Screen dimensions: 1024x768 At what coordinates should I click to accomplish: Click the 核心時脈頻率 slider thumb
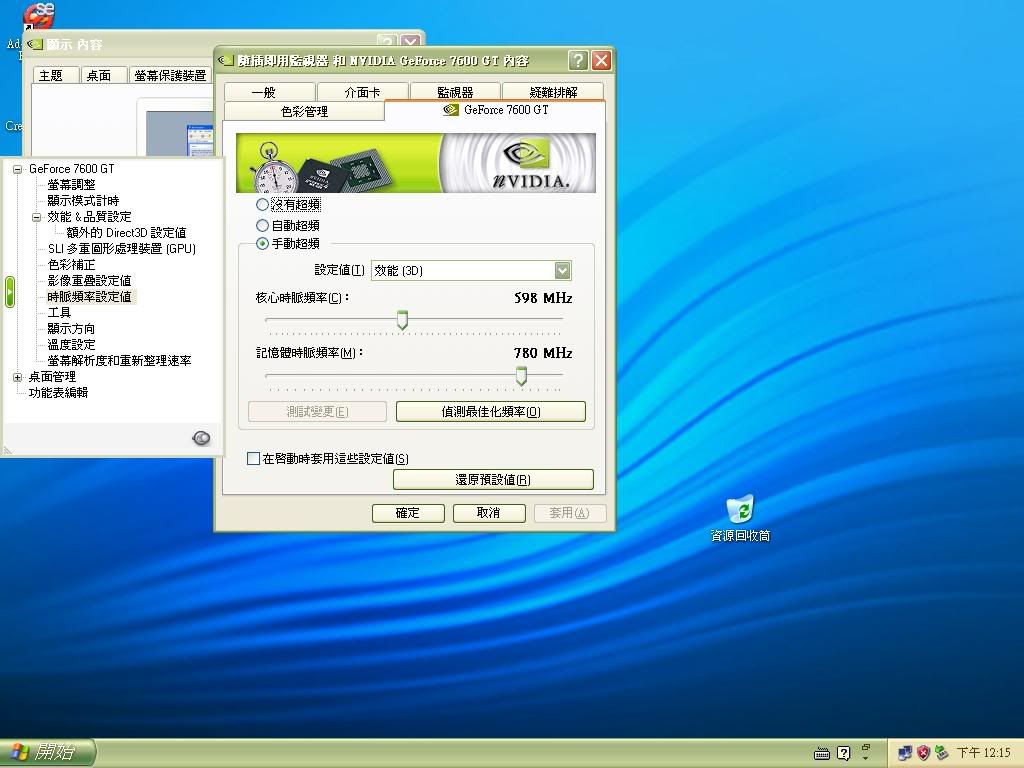402,320
